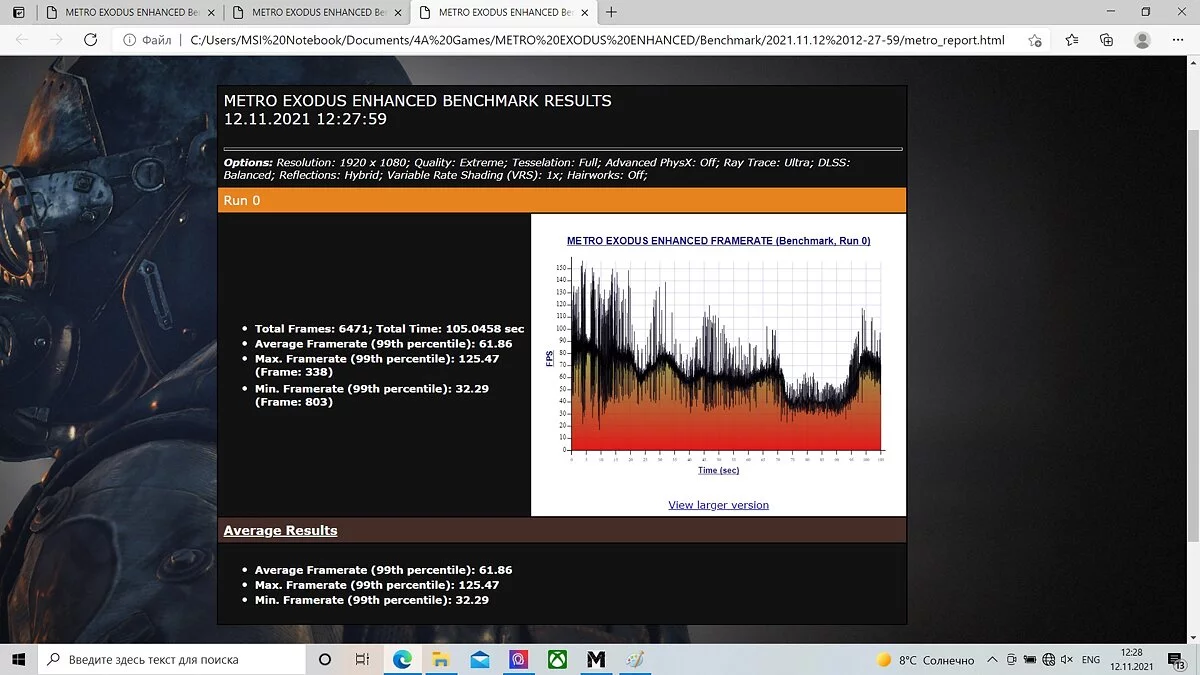Open Cortana circle on taskbar
This screenshot has height=675, width=1200.
[325, 660]
